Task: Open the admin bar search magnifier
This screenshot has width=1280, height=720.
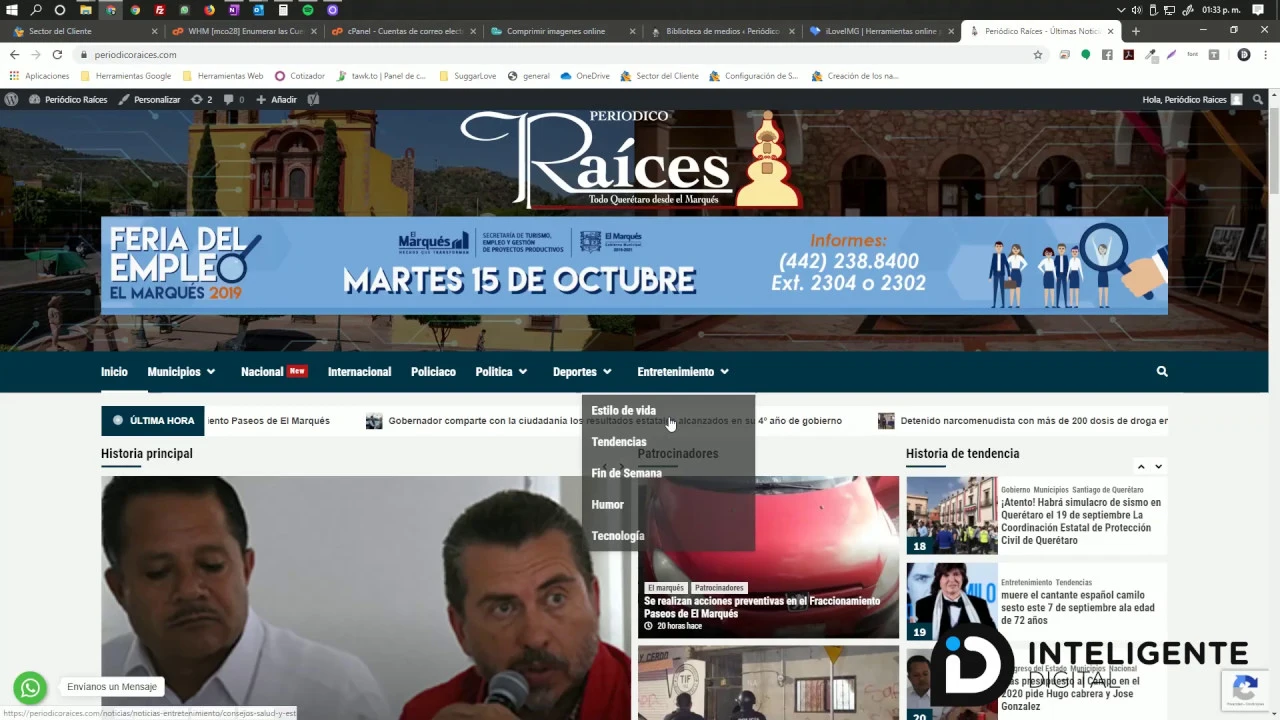Action: coord(1258,100)
